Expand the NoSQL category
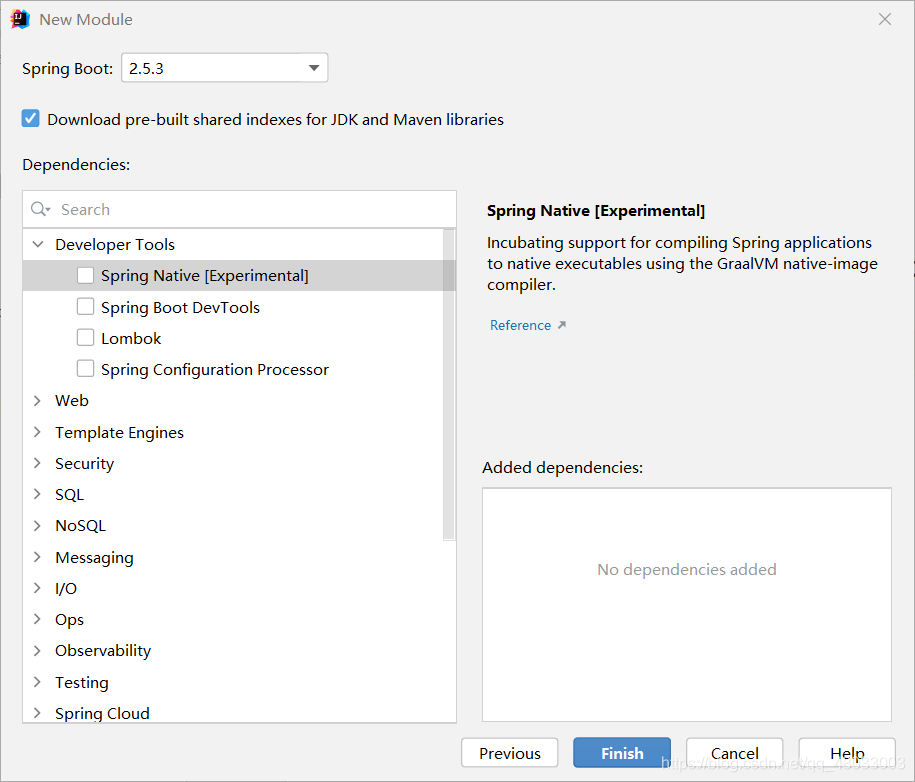 [37, 525]
